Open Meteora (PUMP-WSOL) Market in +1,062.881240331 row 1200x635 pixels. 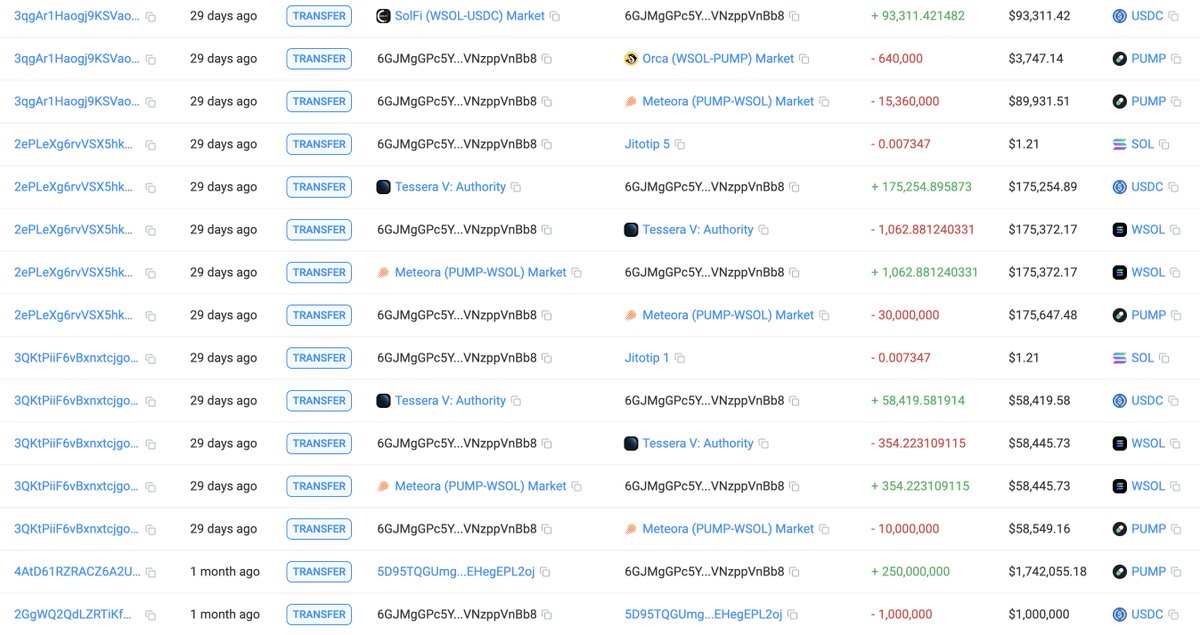(481, 272)
